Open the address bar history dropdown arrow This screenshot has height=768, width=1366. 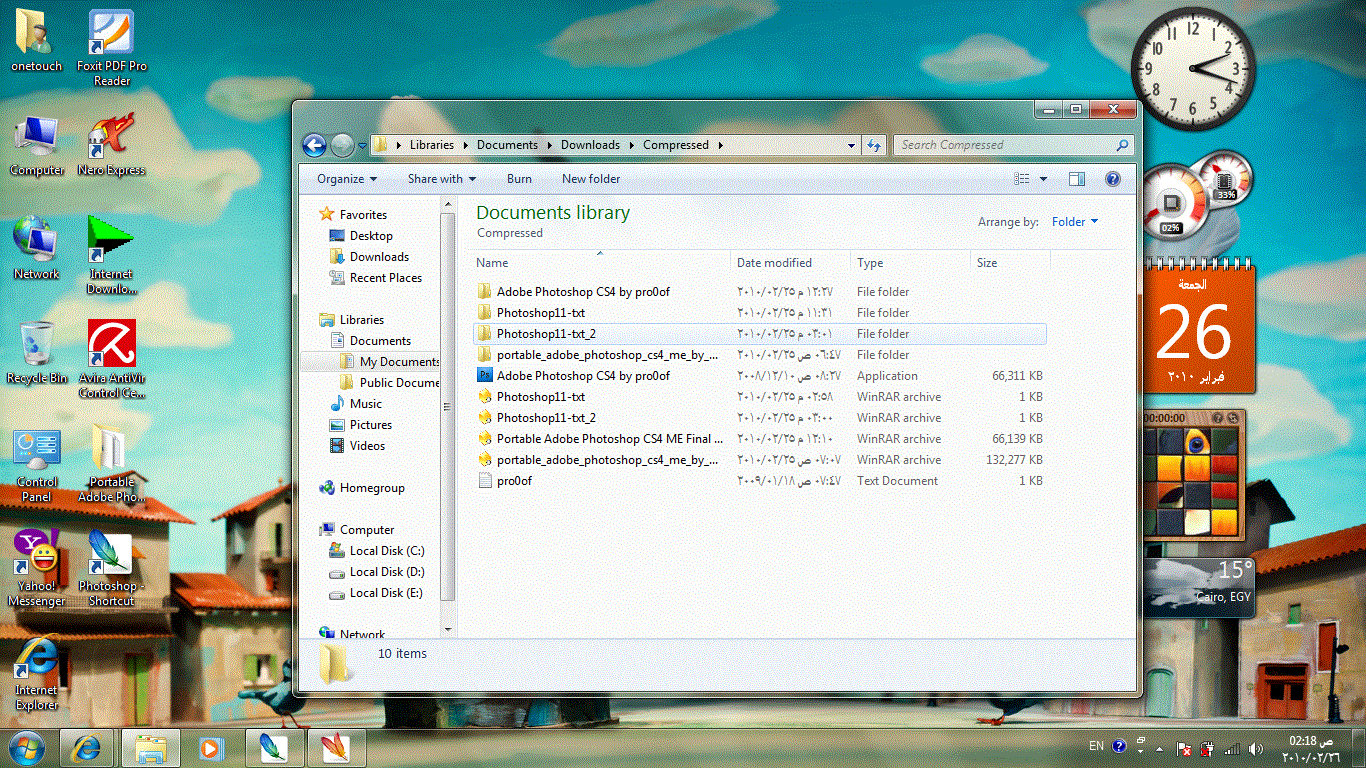point(851,145)
